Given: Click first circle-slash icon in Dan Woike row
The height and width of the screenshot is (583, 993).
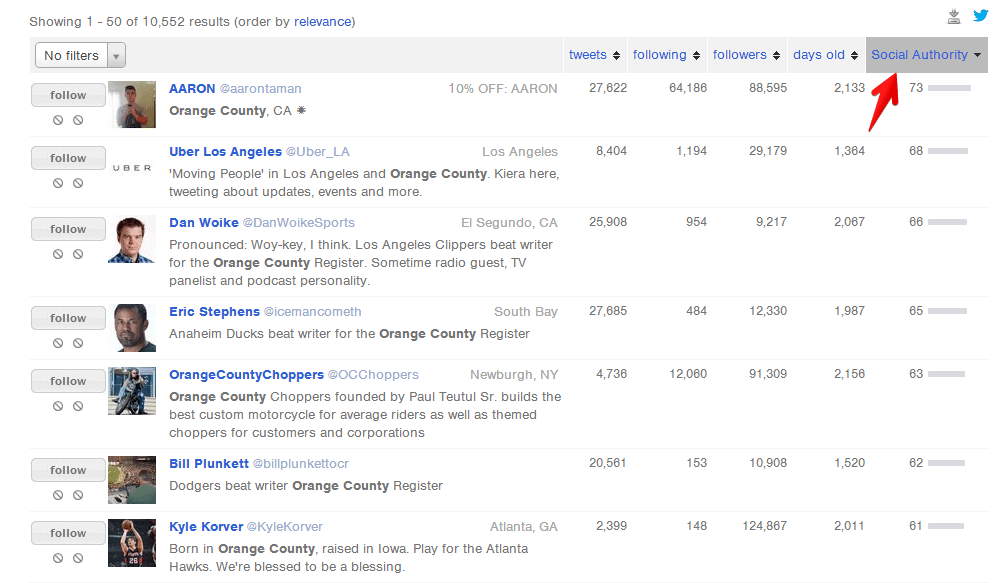Looking at the screenshot, I should point(58,254).
